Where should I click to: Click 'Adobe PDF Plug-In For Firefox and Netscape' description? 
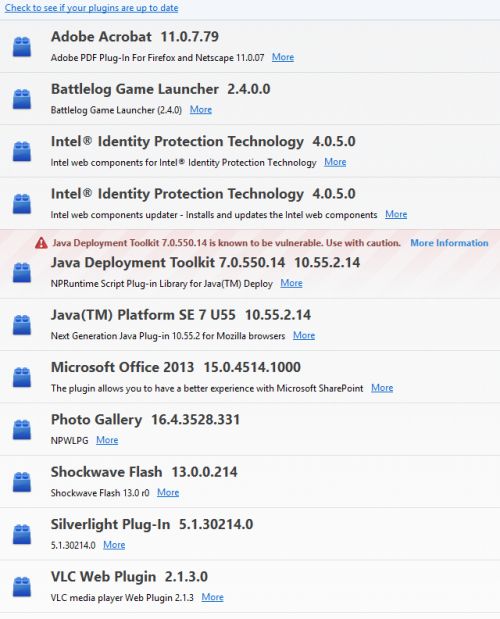pos(157,58)
